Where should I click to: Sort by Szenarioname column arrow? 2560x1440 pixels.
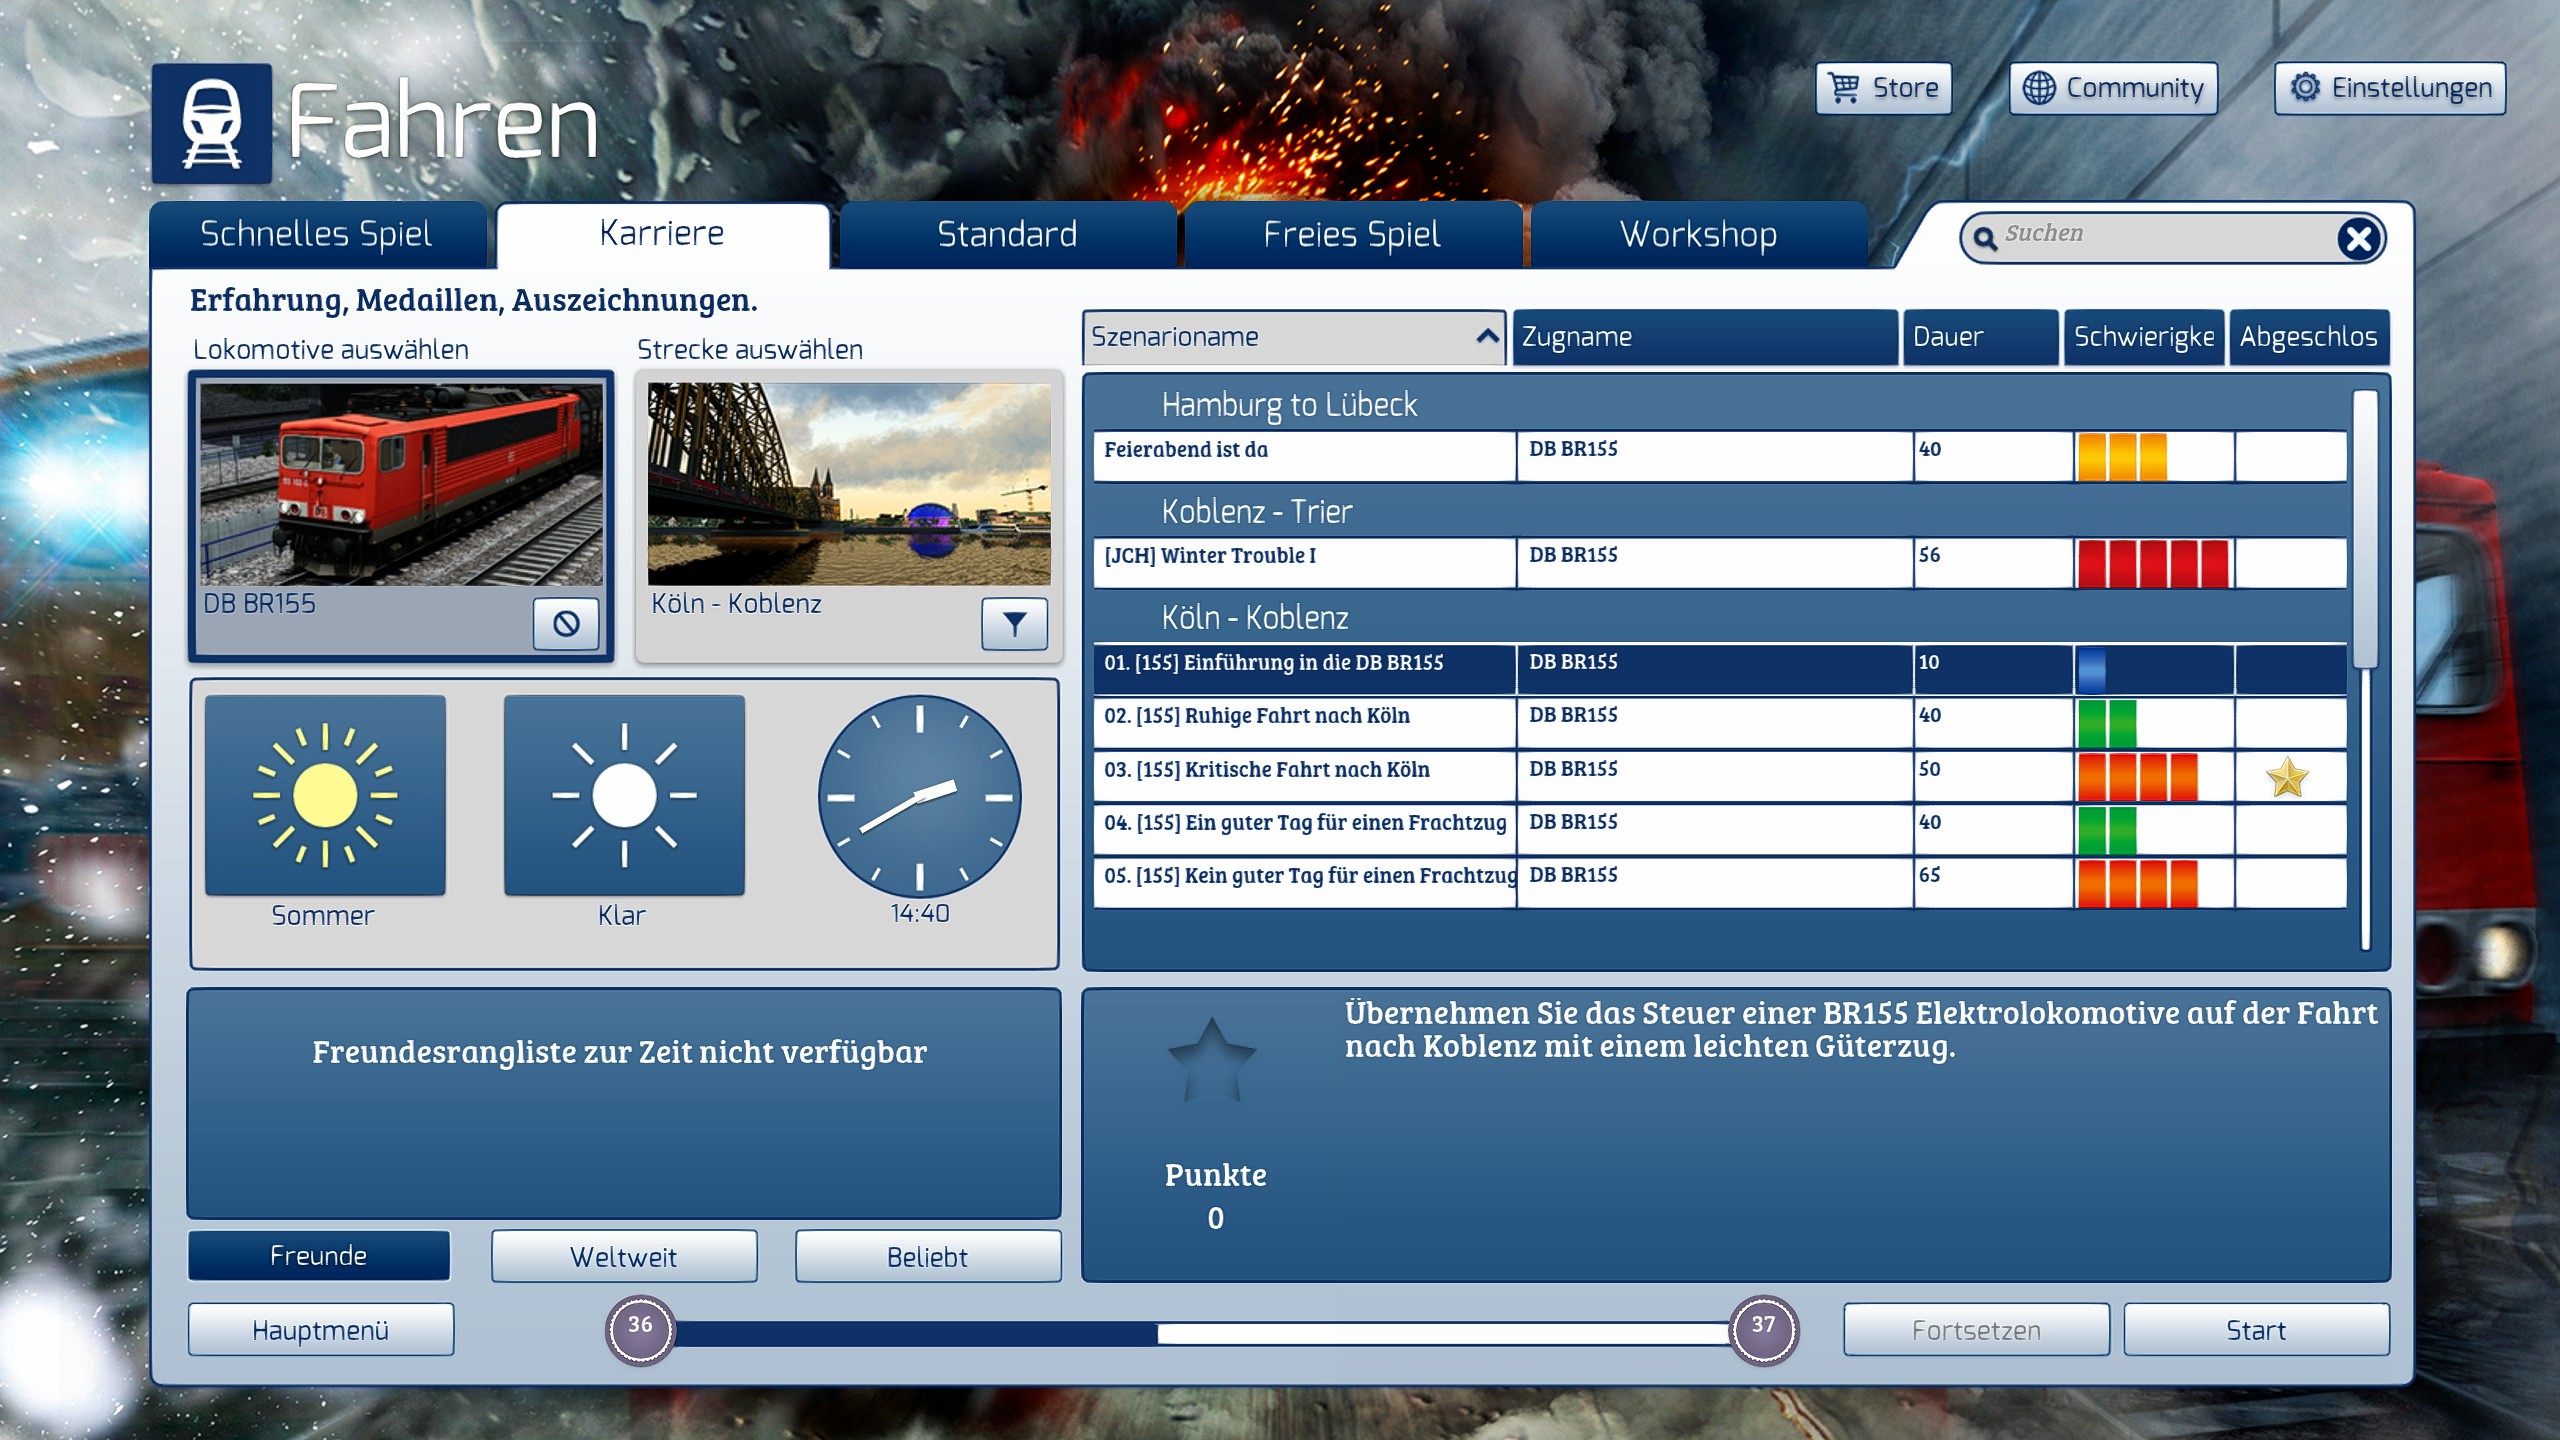coord(1487,337)
